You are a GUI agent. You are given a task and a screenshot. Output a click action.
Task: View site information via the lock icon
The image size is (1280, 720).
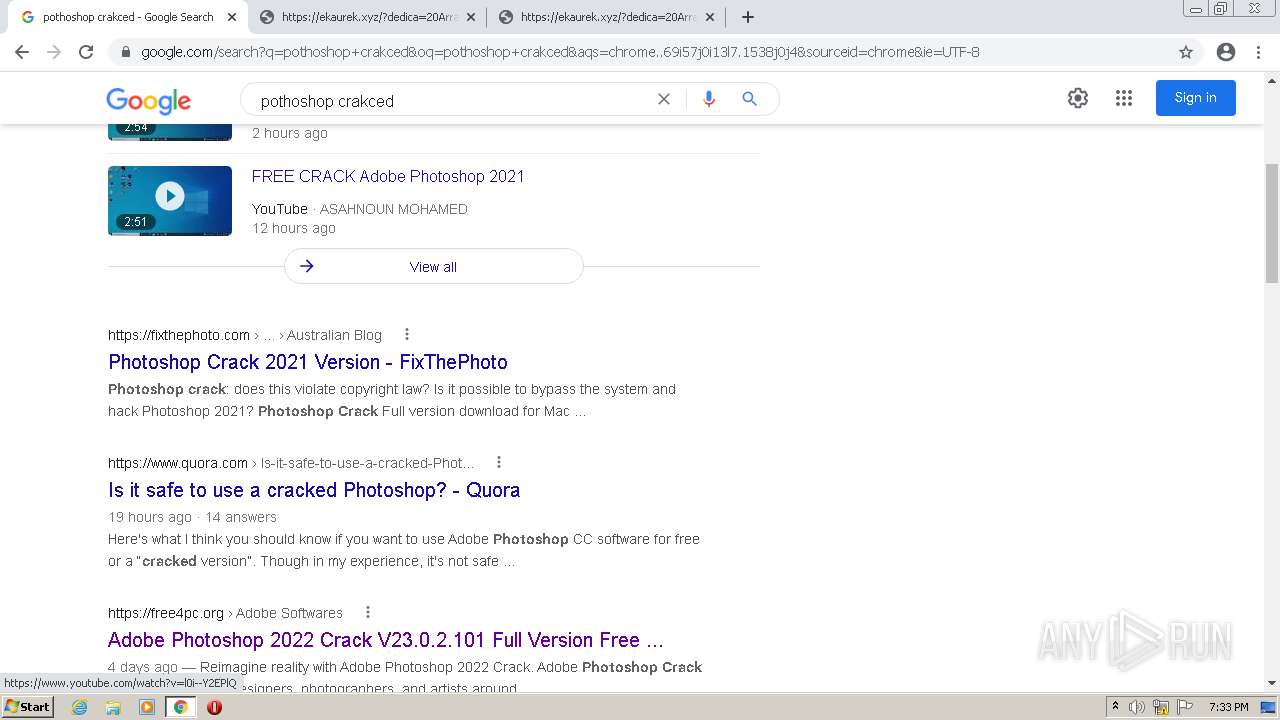[125, 52]
